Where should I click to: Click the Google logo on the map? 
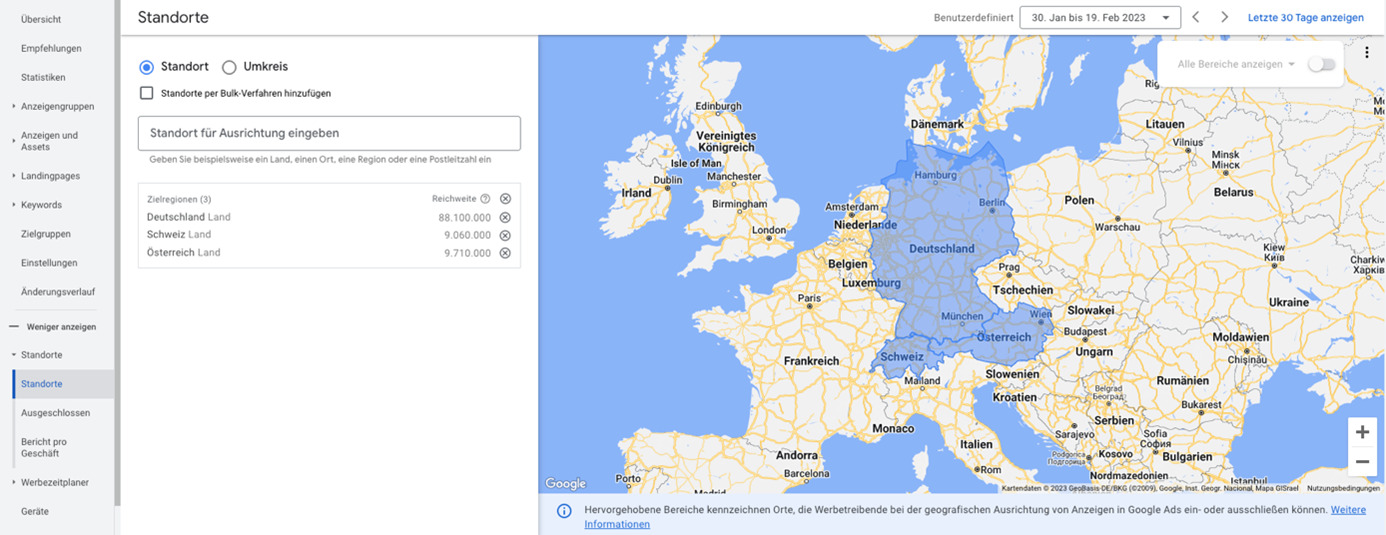pyautogui.click(x=565, y=484)
